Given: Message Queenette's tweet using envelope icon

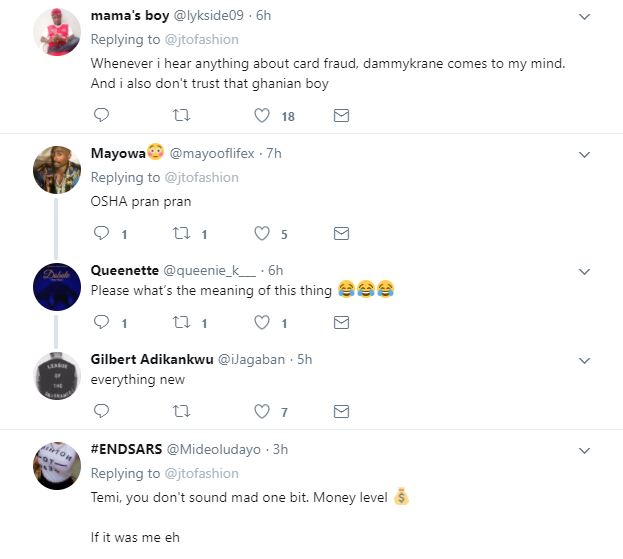Looking at the screenshot, I should pyautogui.click(x=341, y=323).
